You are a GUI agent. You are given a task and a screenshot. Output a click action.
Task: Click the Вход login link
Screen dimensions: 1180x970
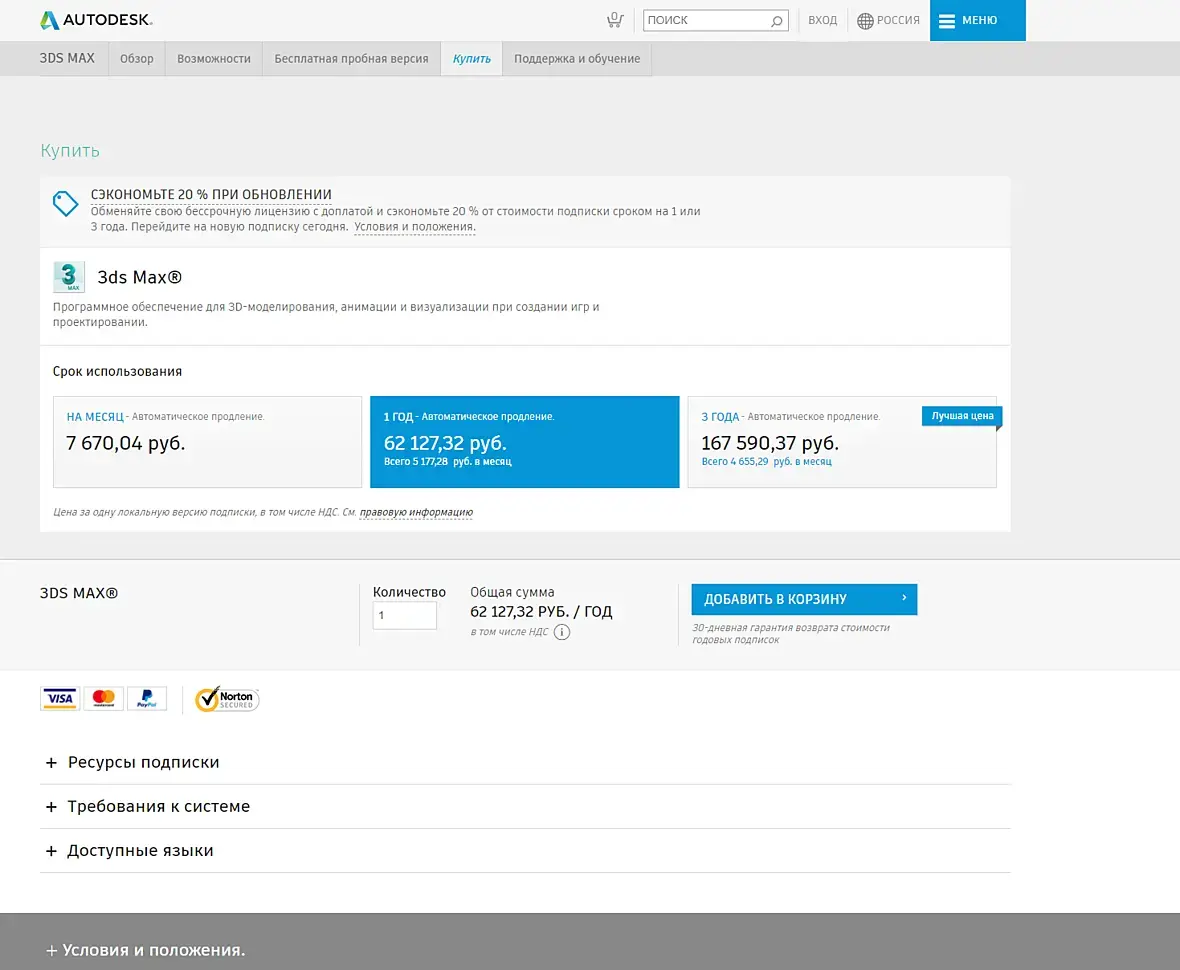tap(823, 20)
